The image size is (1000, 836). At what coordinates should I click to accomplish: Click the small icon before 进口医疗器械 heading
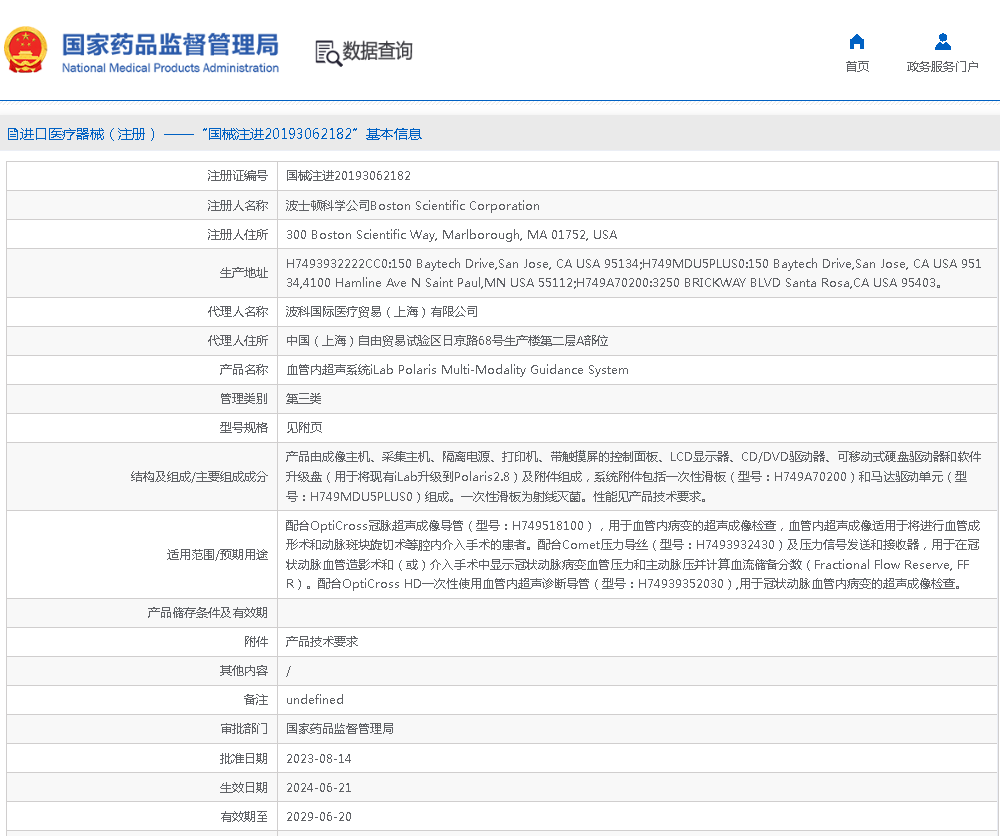pos(12,134)
